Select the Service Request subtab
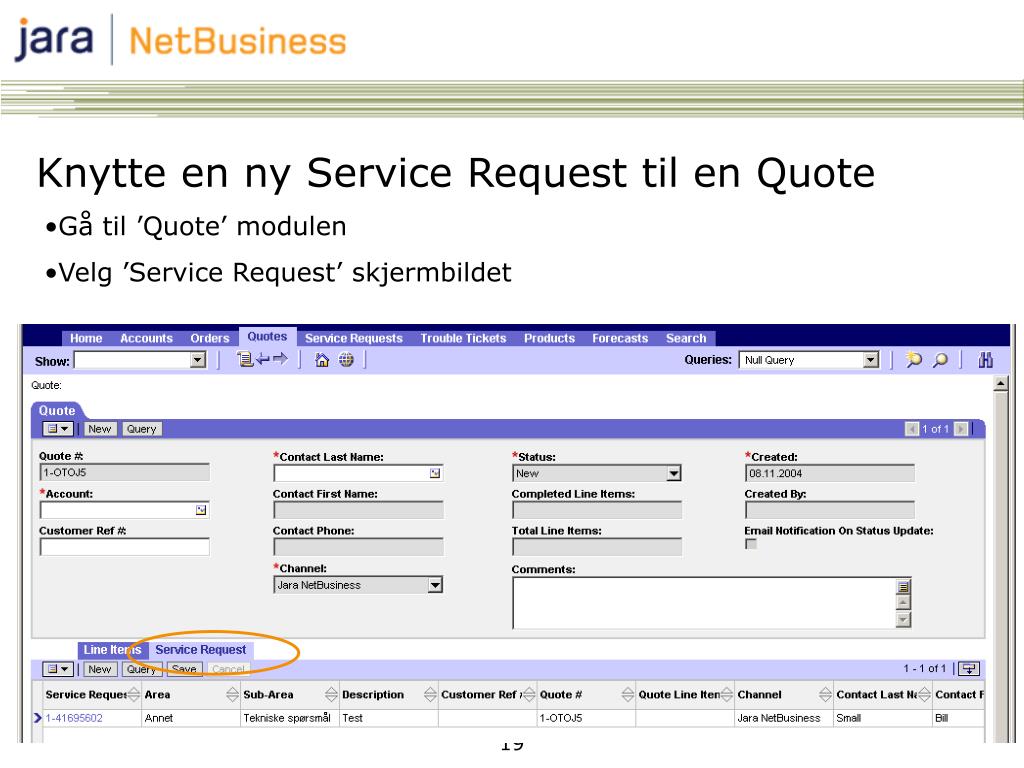Viewport: 1024px width, 768px height. [201, 650]
